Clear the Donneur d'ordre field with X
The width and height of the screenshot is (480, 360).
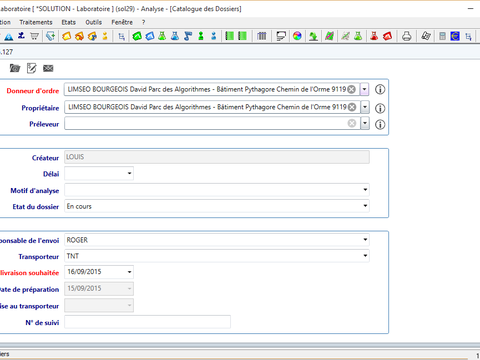[x=352, y=89]
